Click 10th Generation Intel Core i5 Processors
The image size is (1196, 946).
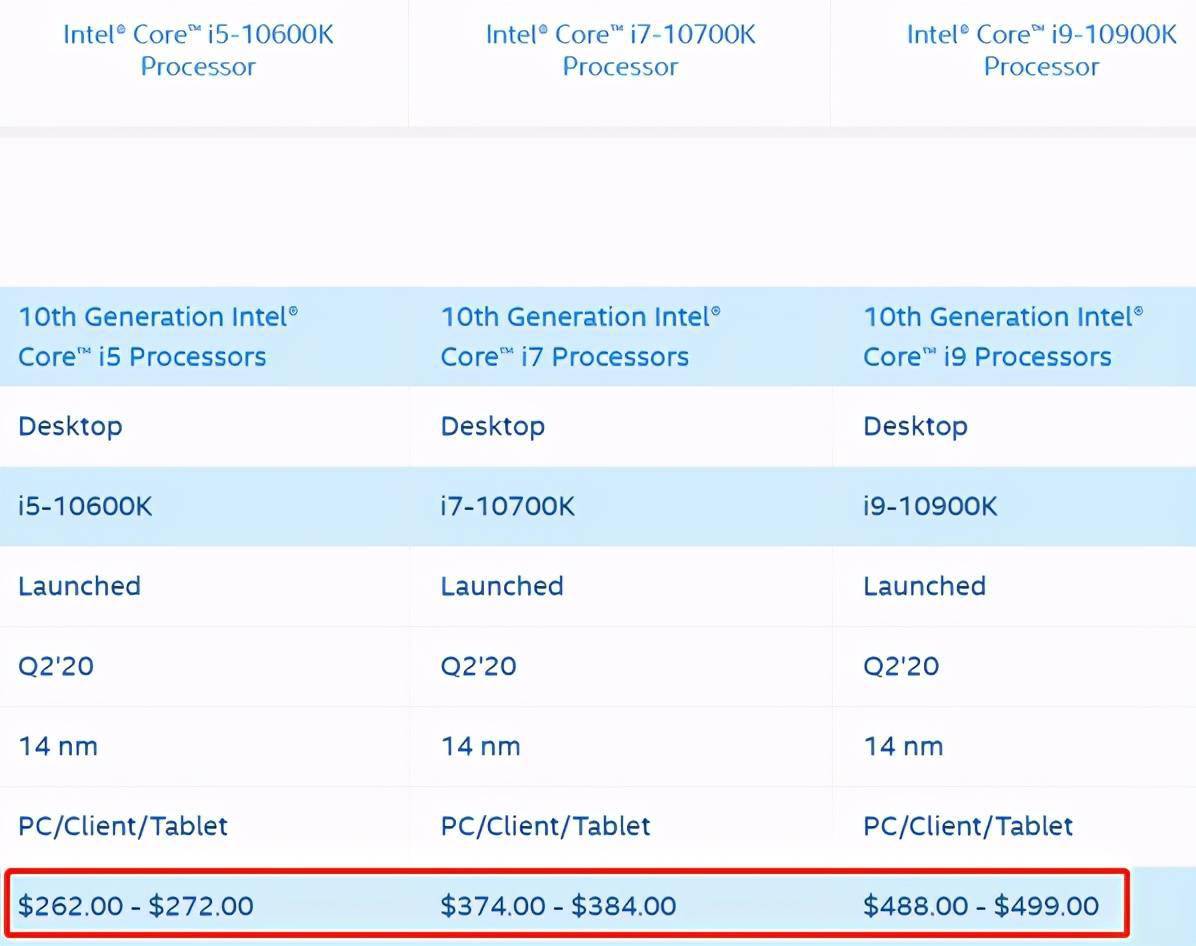(158, 336)
